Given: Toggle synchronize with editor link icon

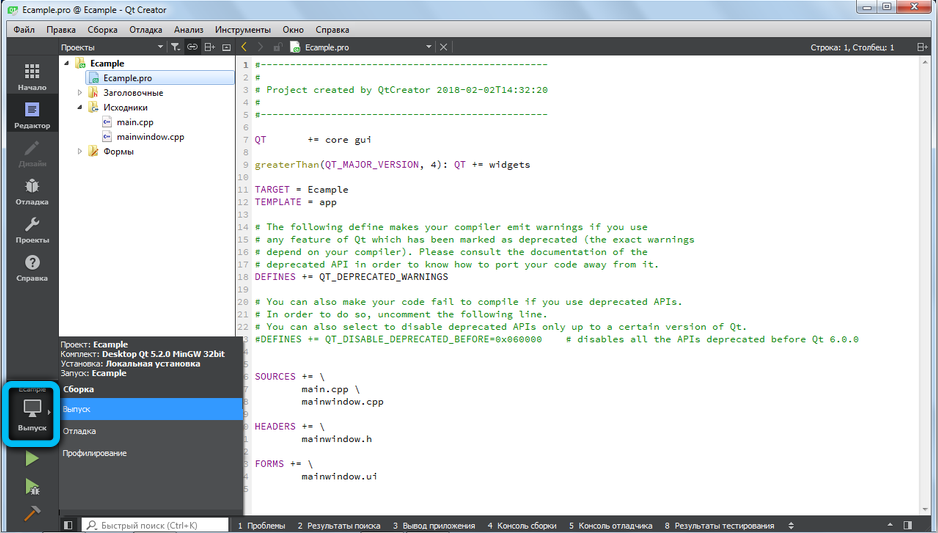Looking at the screenshot, I should pyautogui.click(x=192, y=47).
